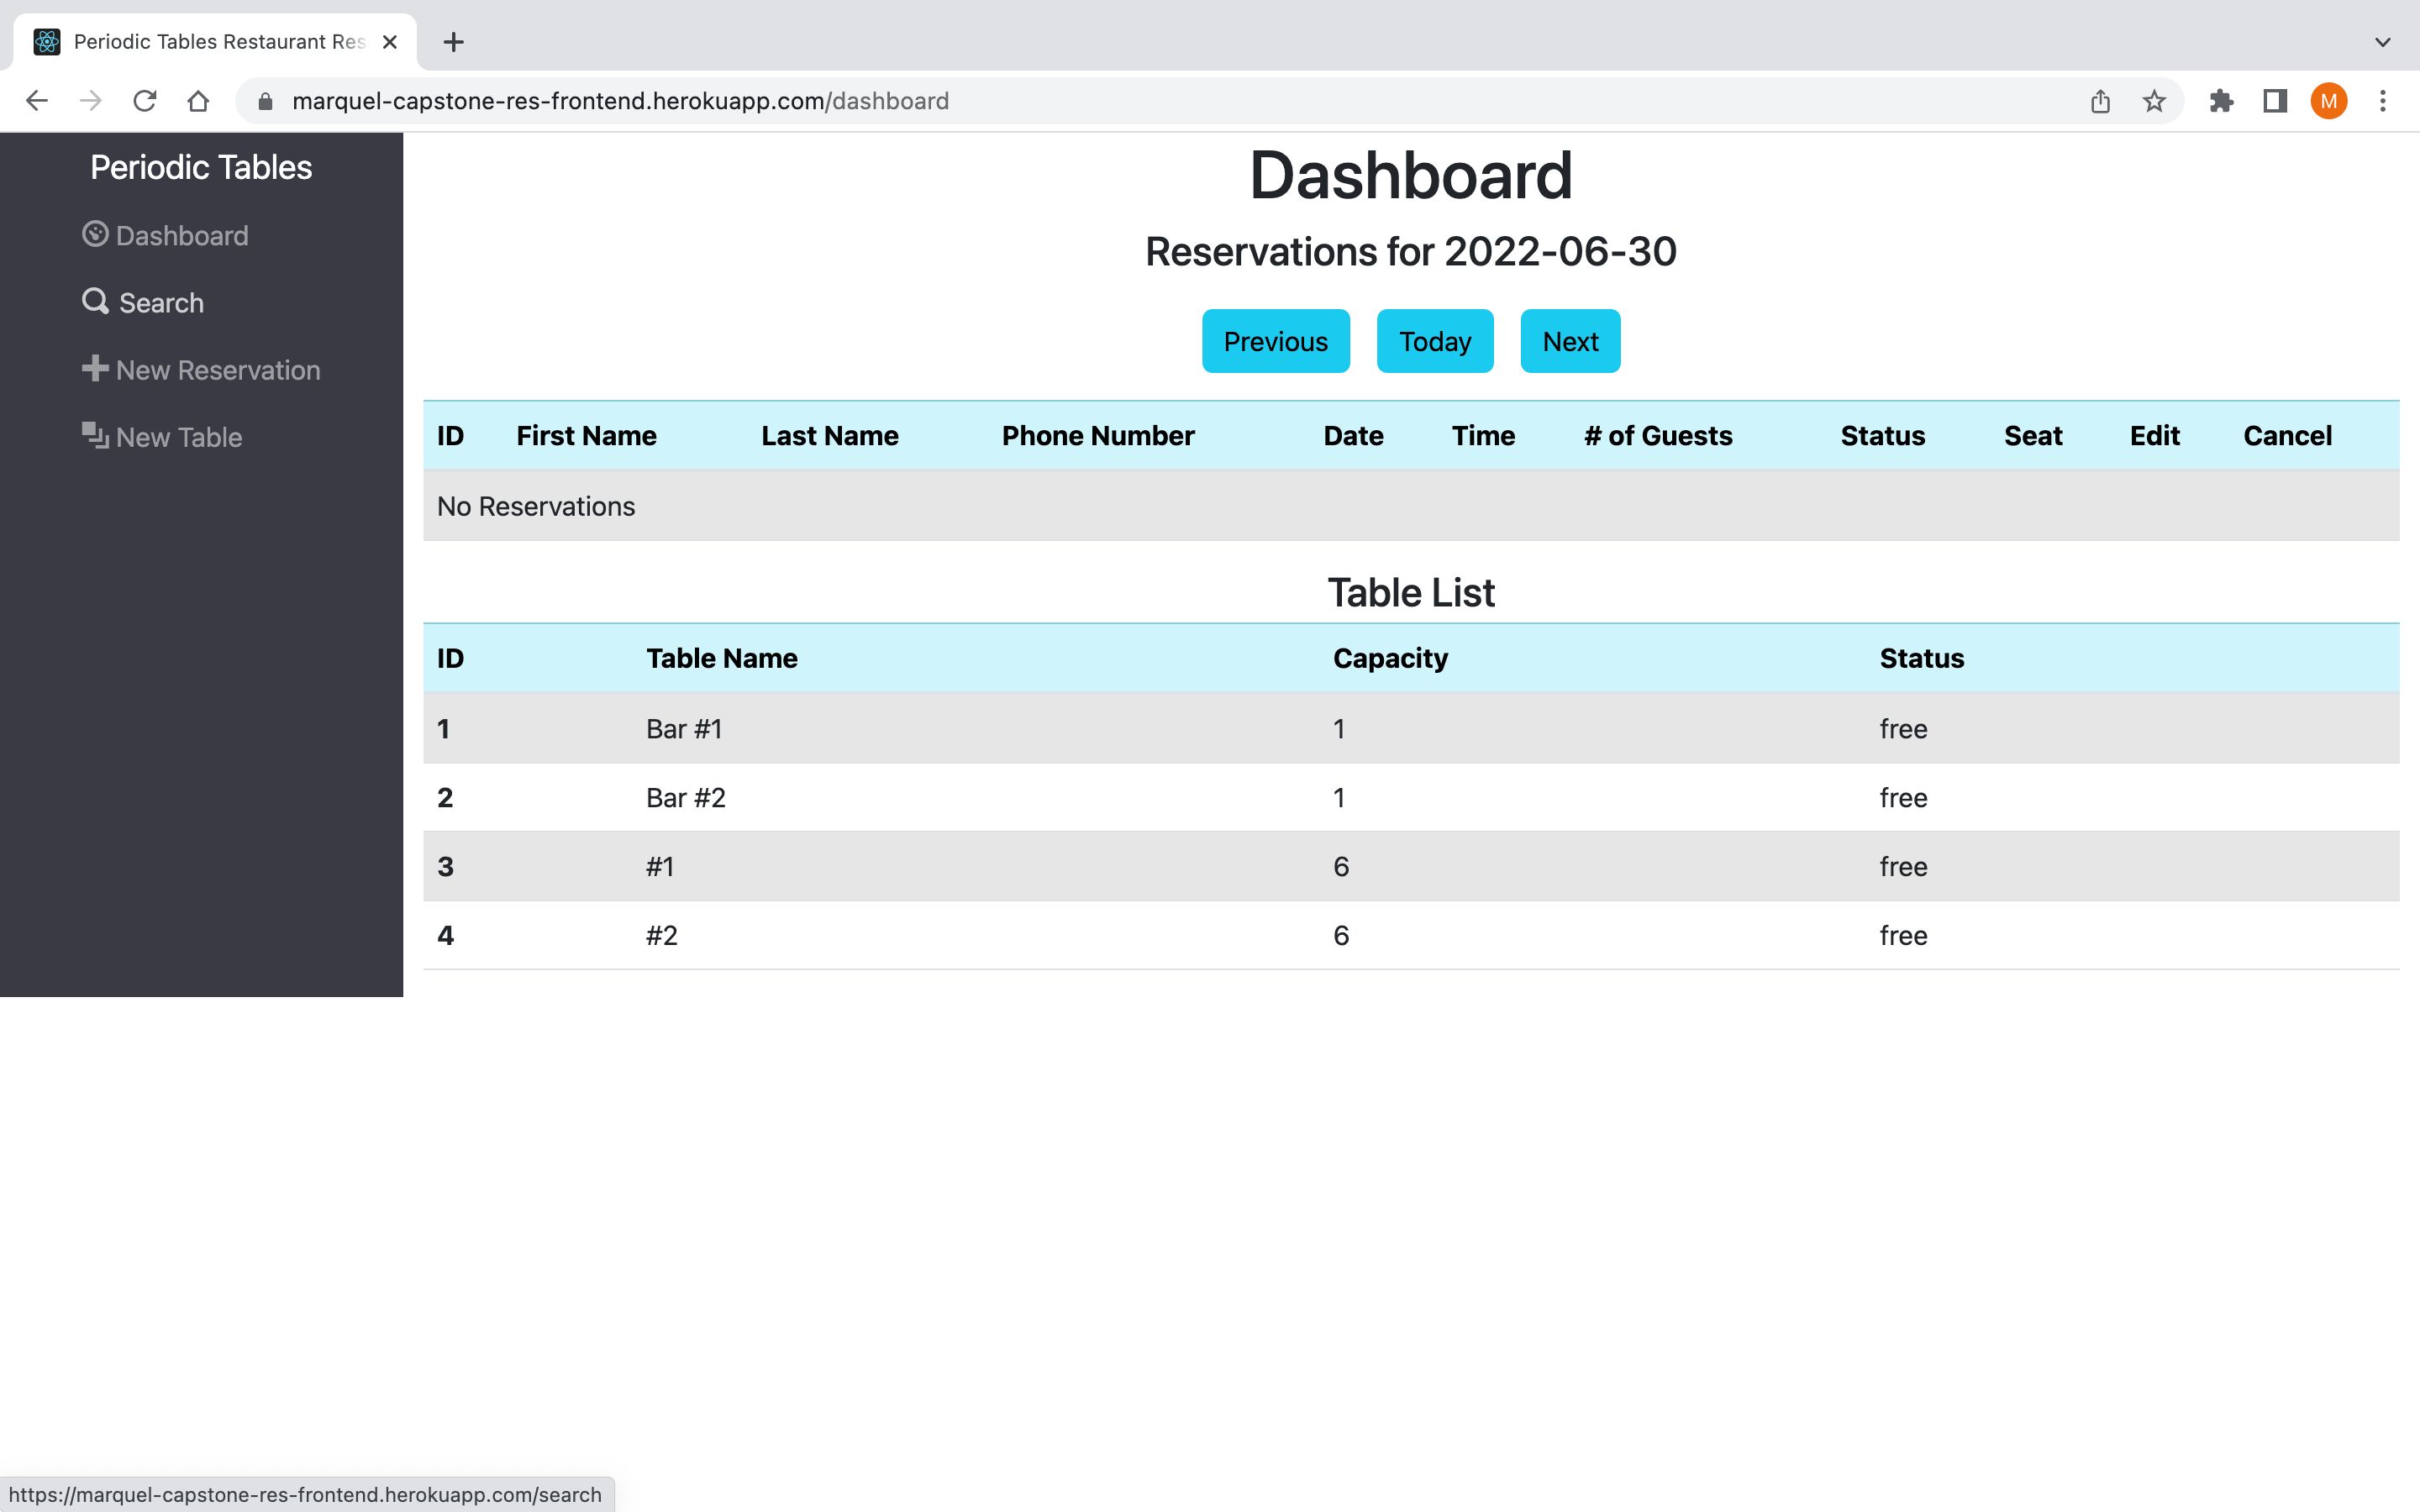Open New Table in the sidebar
This screenshot has width=2420, height=1512.
click(x=162, y=437)
